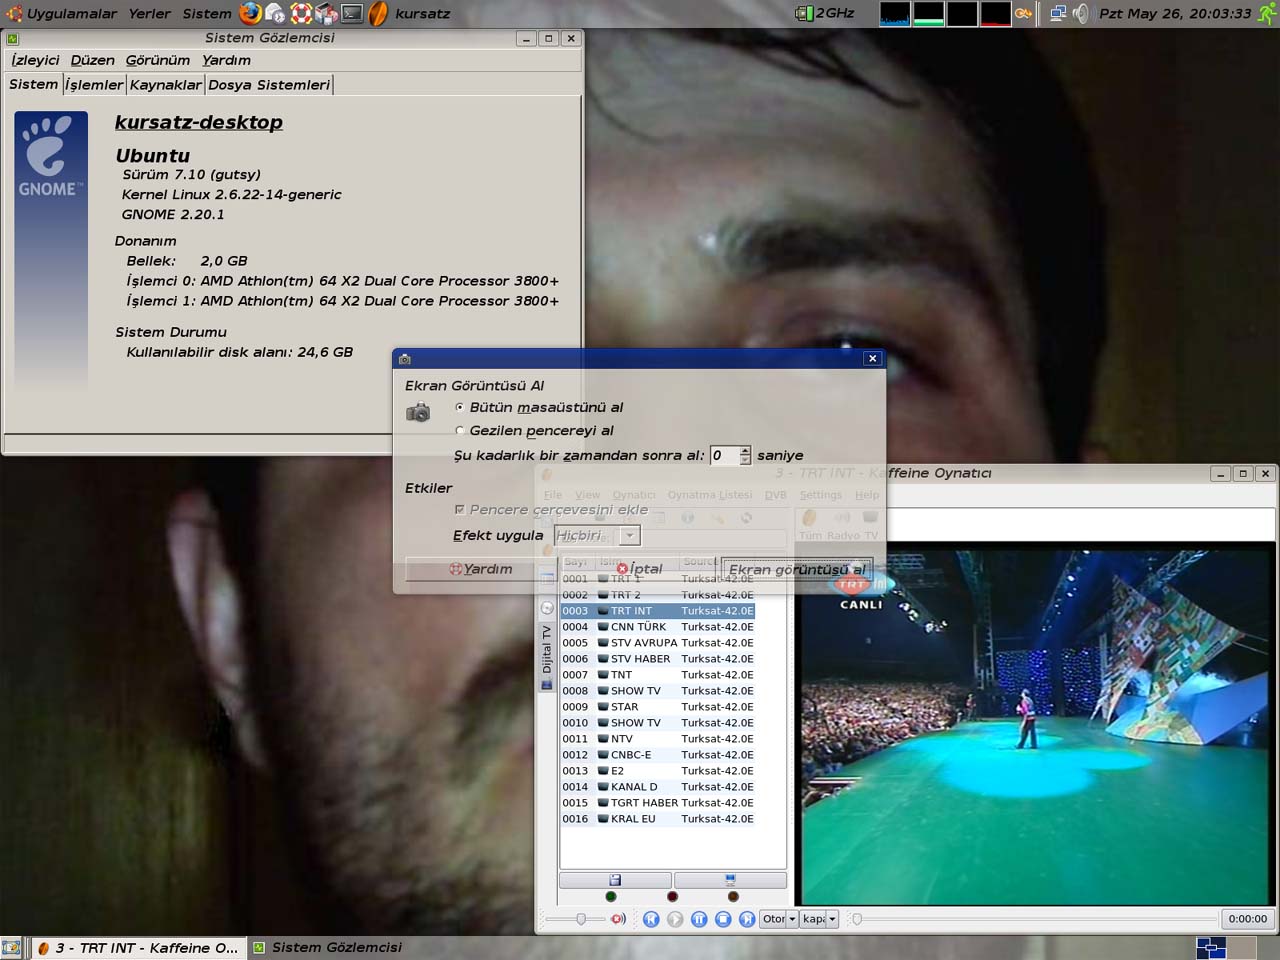
Task: Select channel 'STAR' in list
Action: (x=658, y=707)
